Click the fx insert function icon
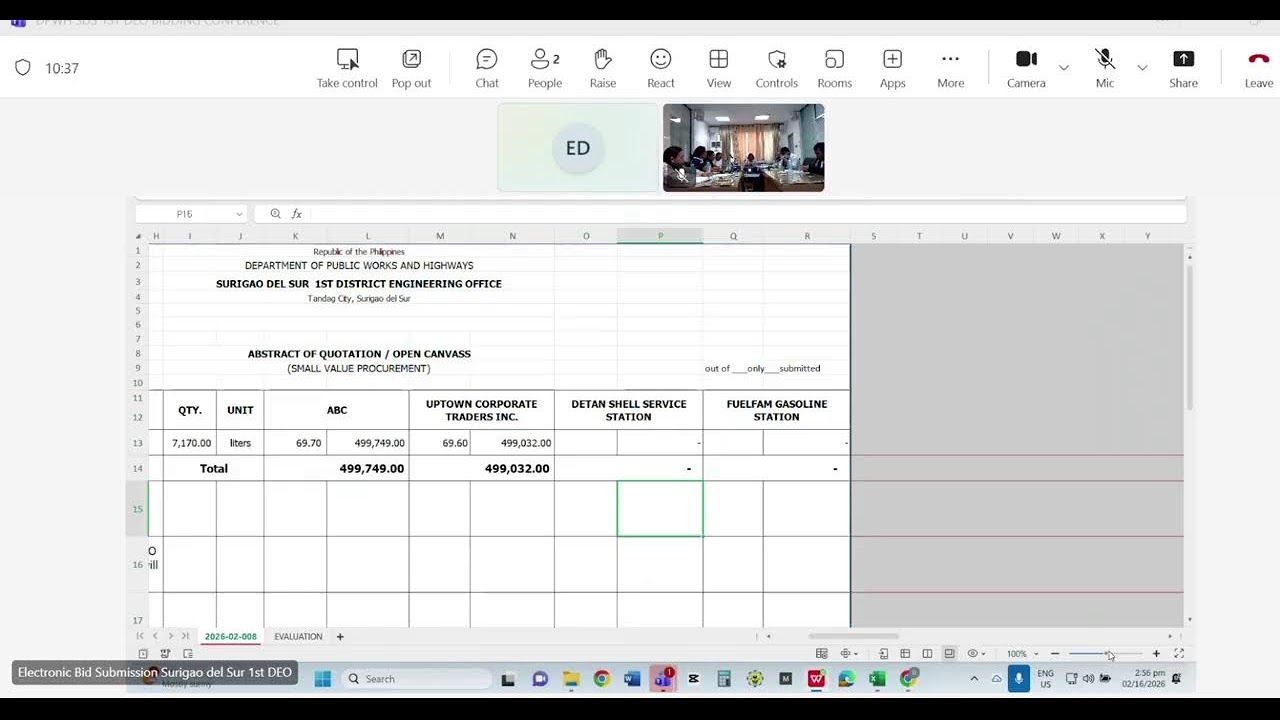The image size is (1280, 720). [x=297, y=214]
